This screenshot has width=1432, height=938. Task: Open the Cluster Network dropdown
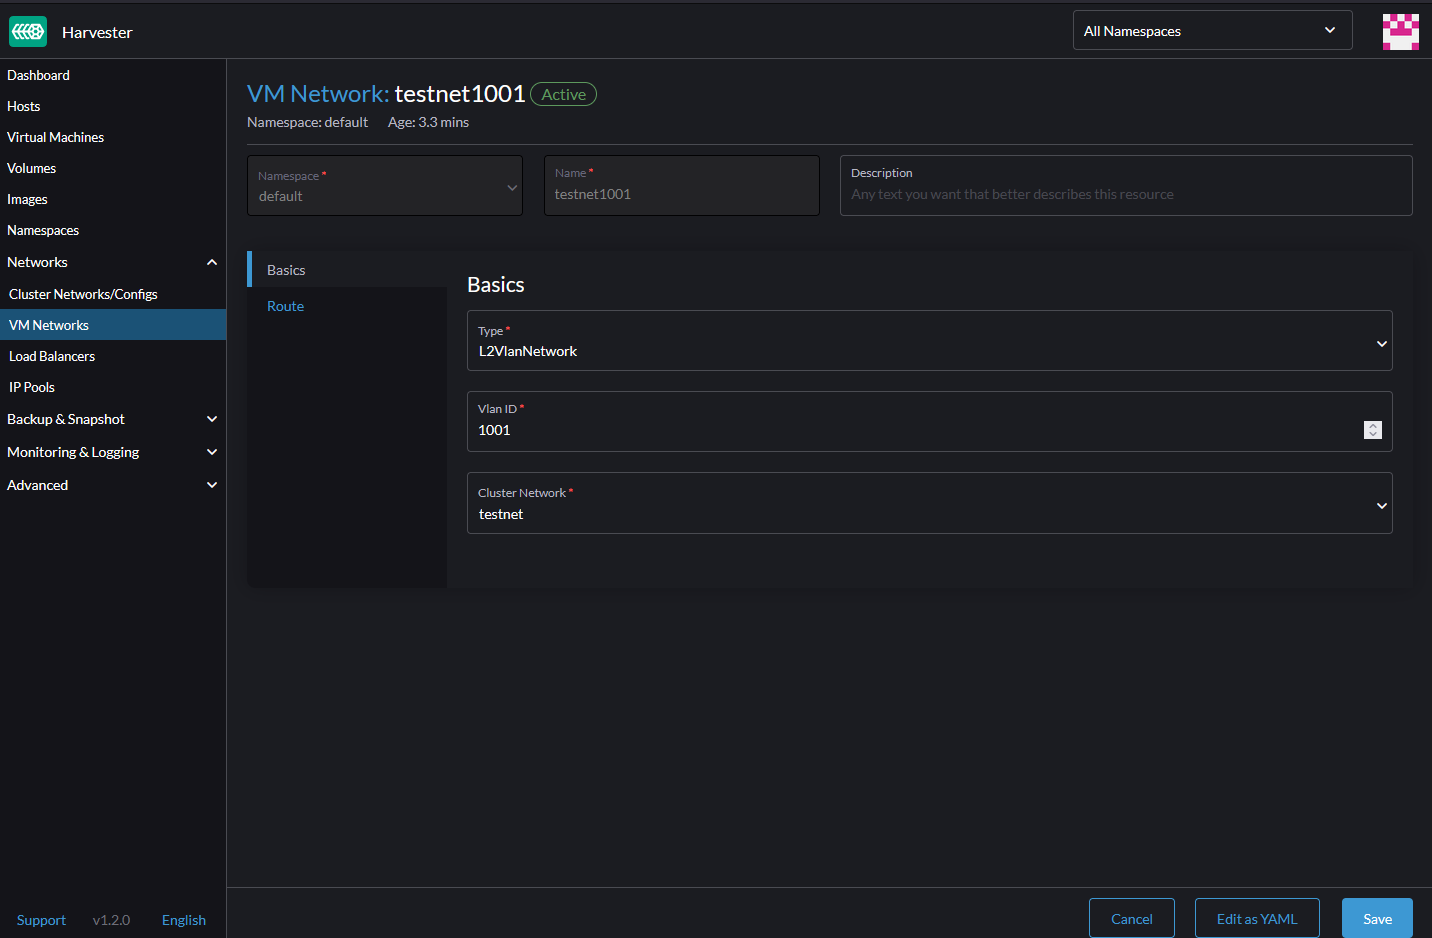pyautogui.click(x=929, y=503)
